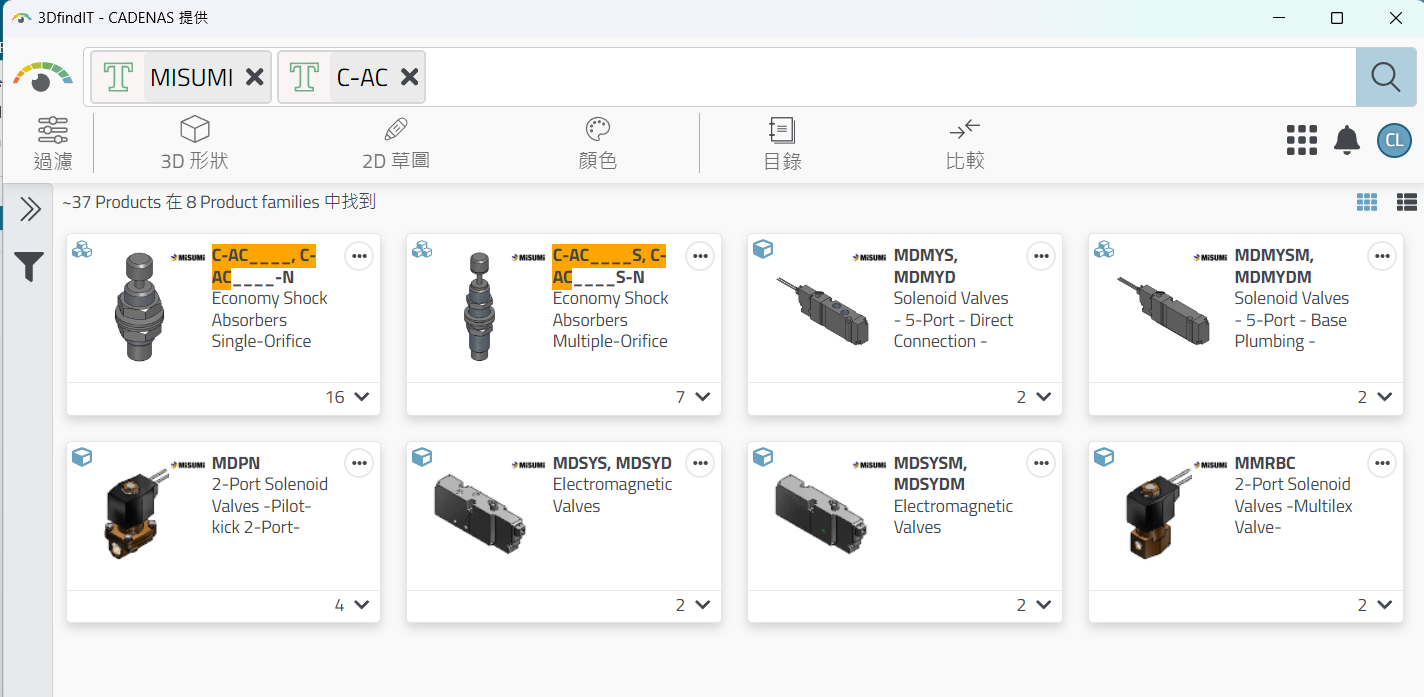The image size is (1424, 697).
Task: Expand the side panel with double chevron
Action: point(30,209)
